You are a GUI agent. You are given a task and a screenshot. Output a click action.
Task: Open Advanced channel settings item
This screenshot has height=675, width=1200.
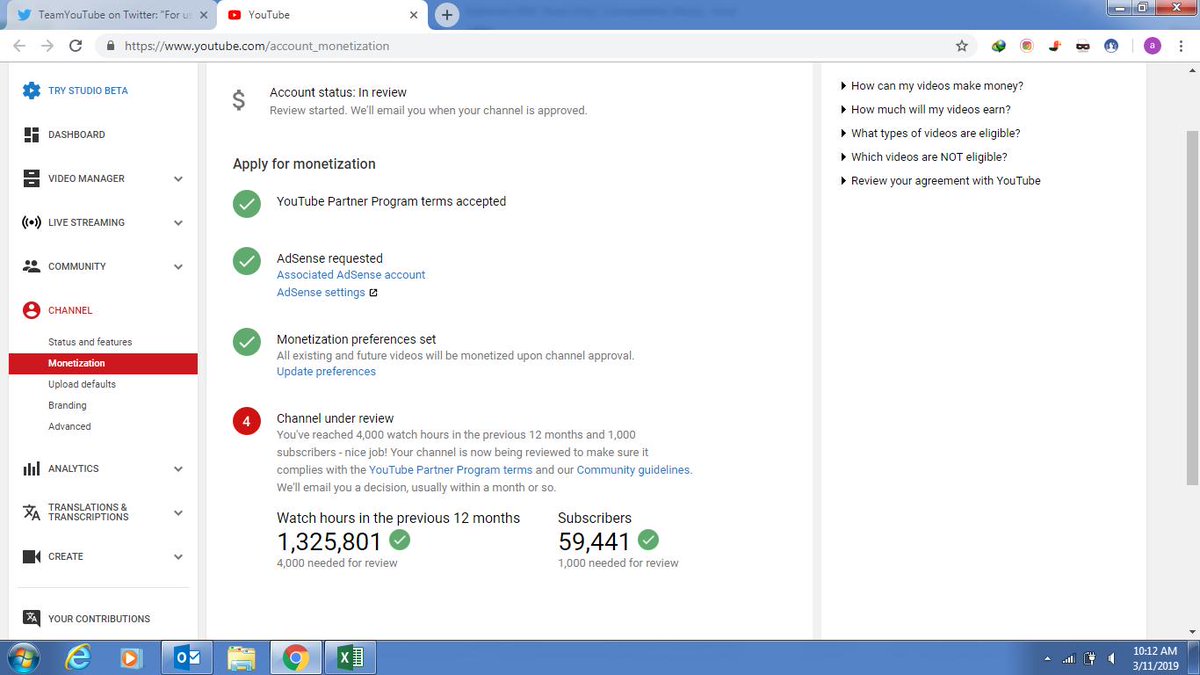pos(69,426)
